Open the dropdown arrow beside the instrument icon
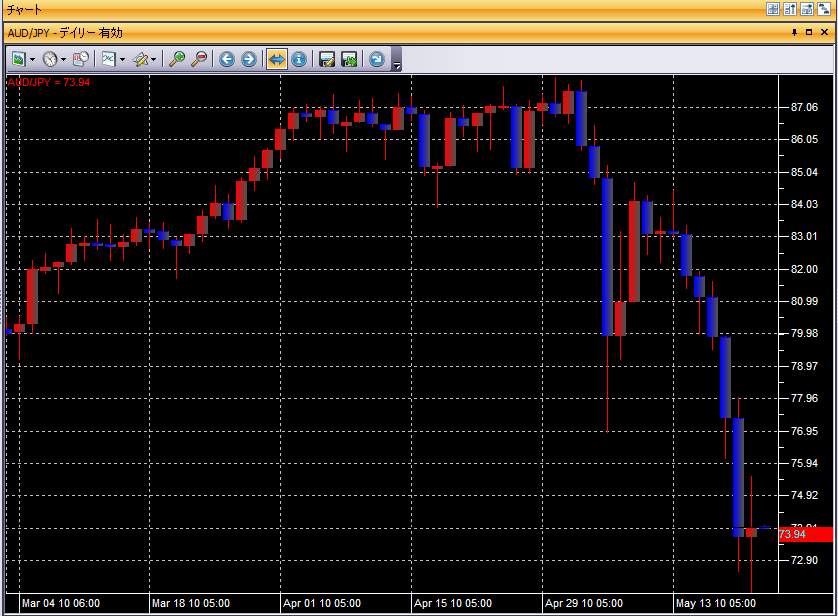 coord(32,60)
